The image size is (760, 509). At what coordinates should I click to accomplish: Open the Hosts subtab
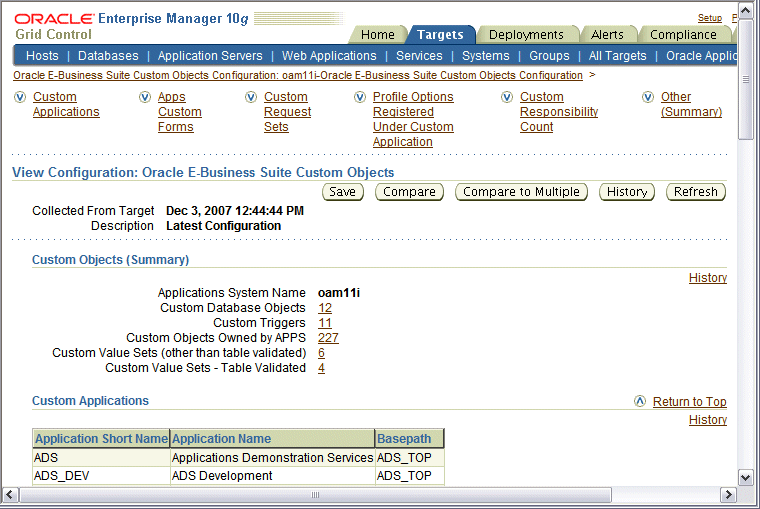click(x=42, y=56)
